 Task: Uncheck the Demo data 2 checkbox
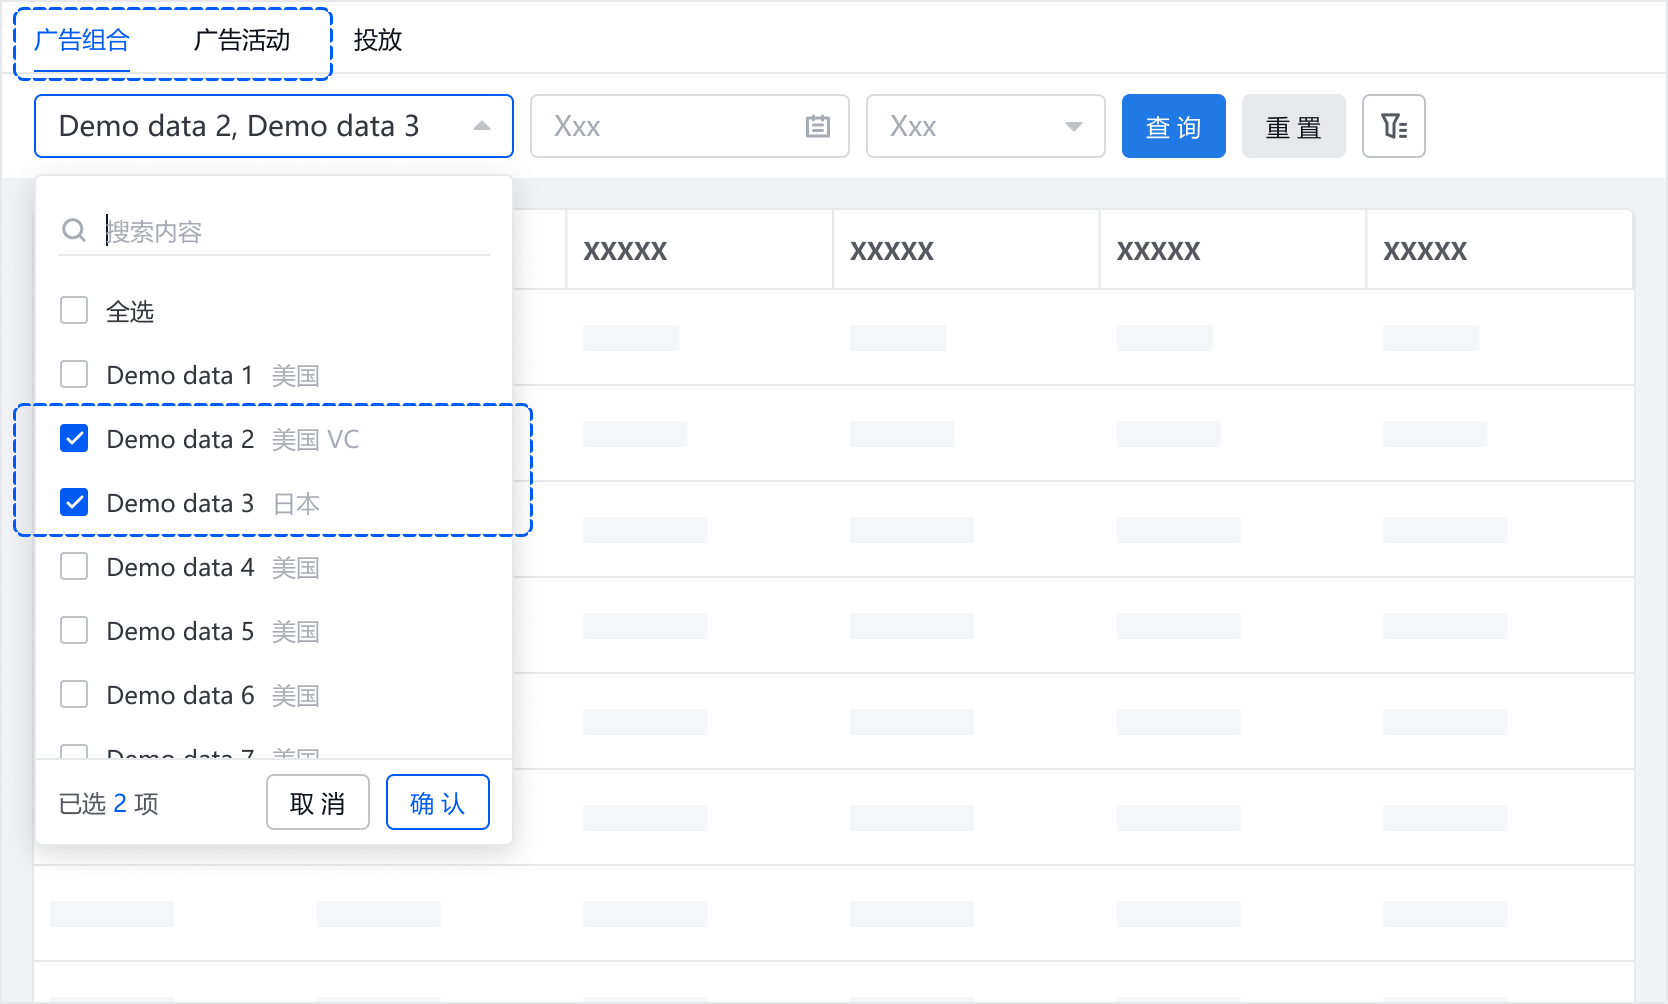click(74, 438)
